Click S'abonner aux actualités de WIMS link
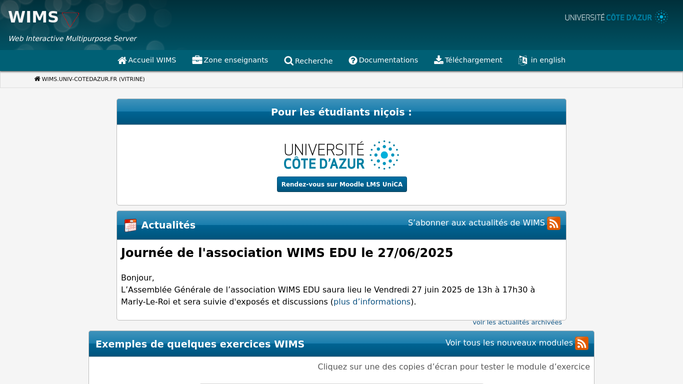This screenshot has width=683, height=384. (x=476, y=223)
